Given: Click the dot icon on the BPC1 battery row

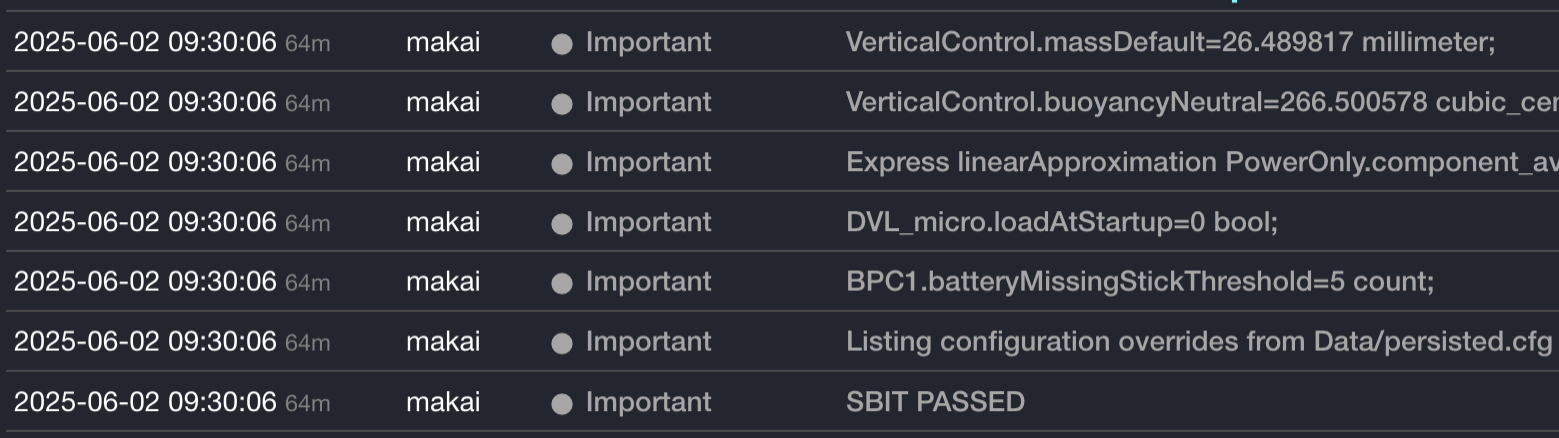Looking at the screenshot, I should click(562, 283).
